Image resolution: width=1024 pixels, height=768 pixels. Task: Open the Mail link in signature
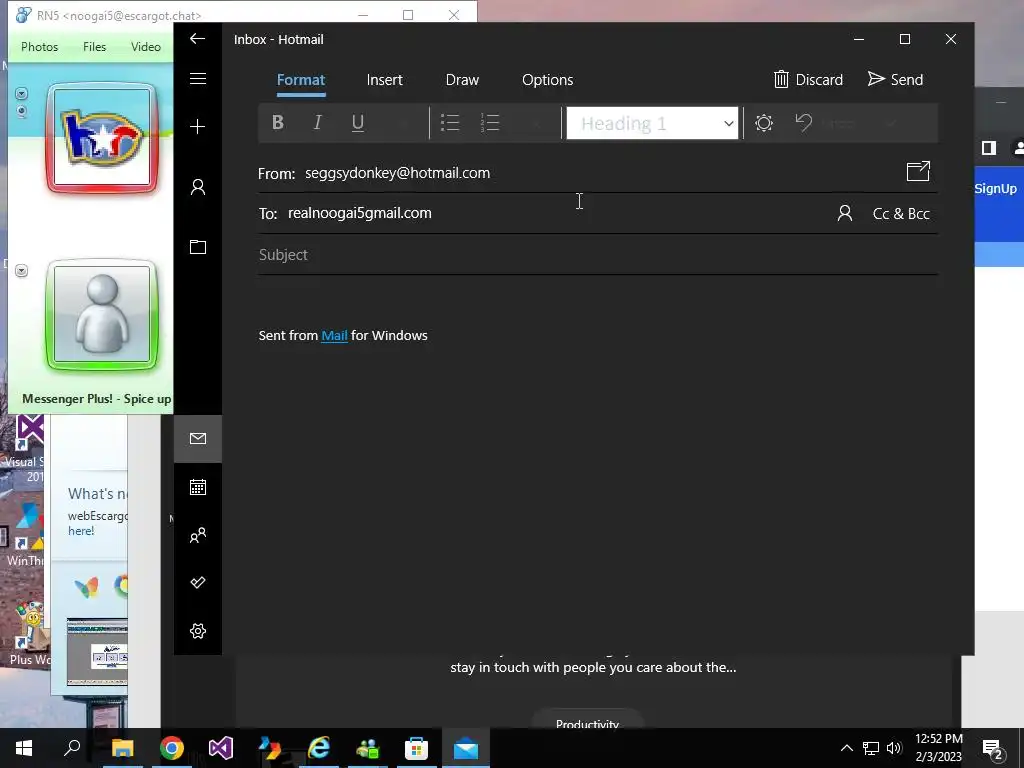tap(334, 336)
